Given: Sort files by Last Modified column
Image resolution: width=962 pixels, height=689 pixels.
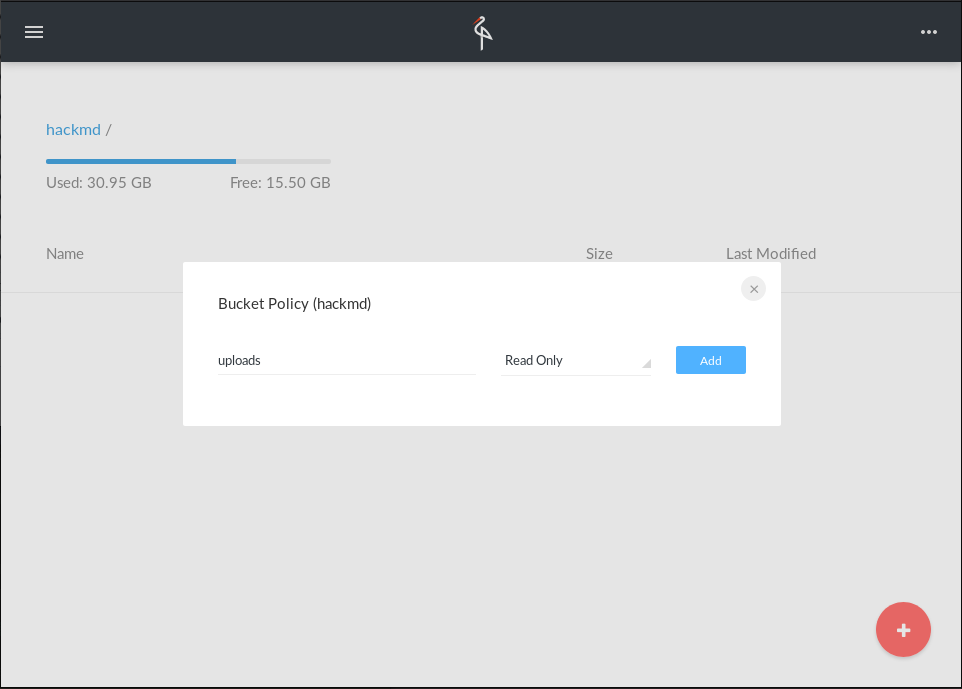Looking at the screenshot, I should 770,254.
